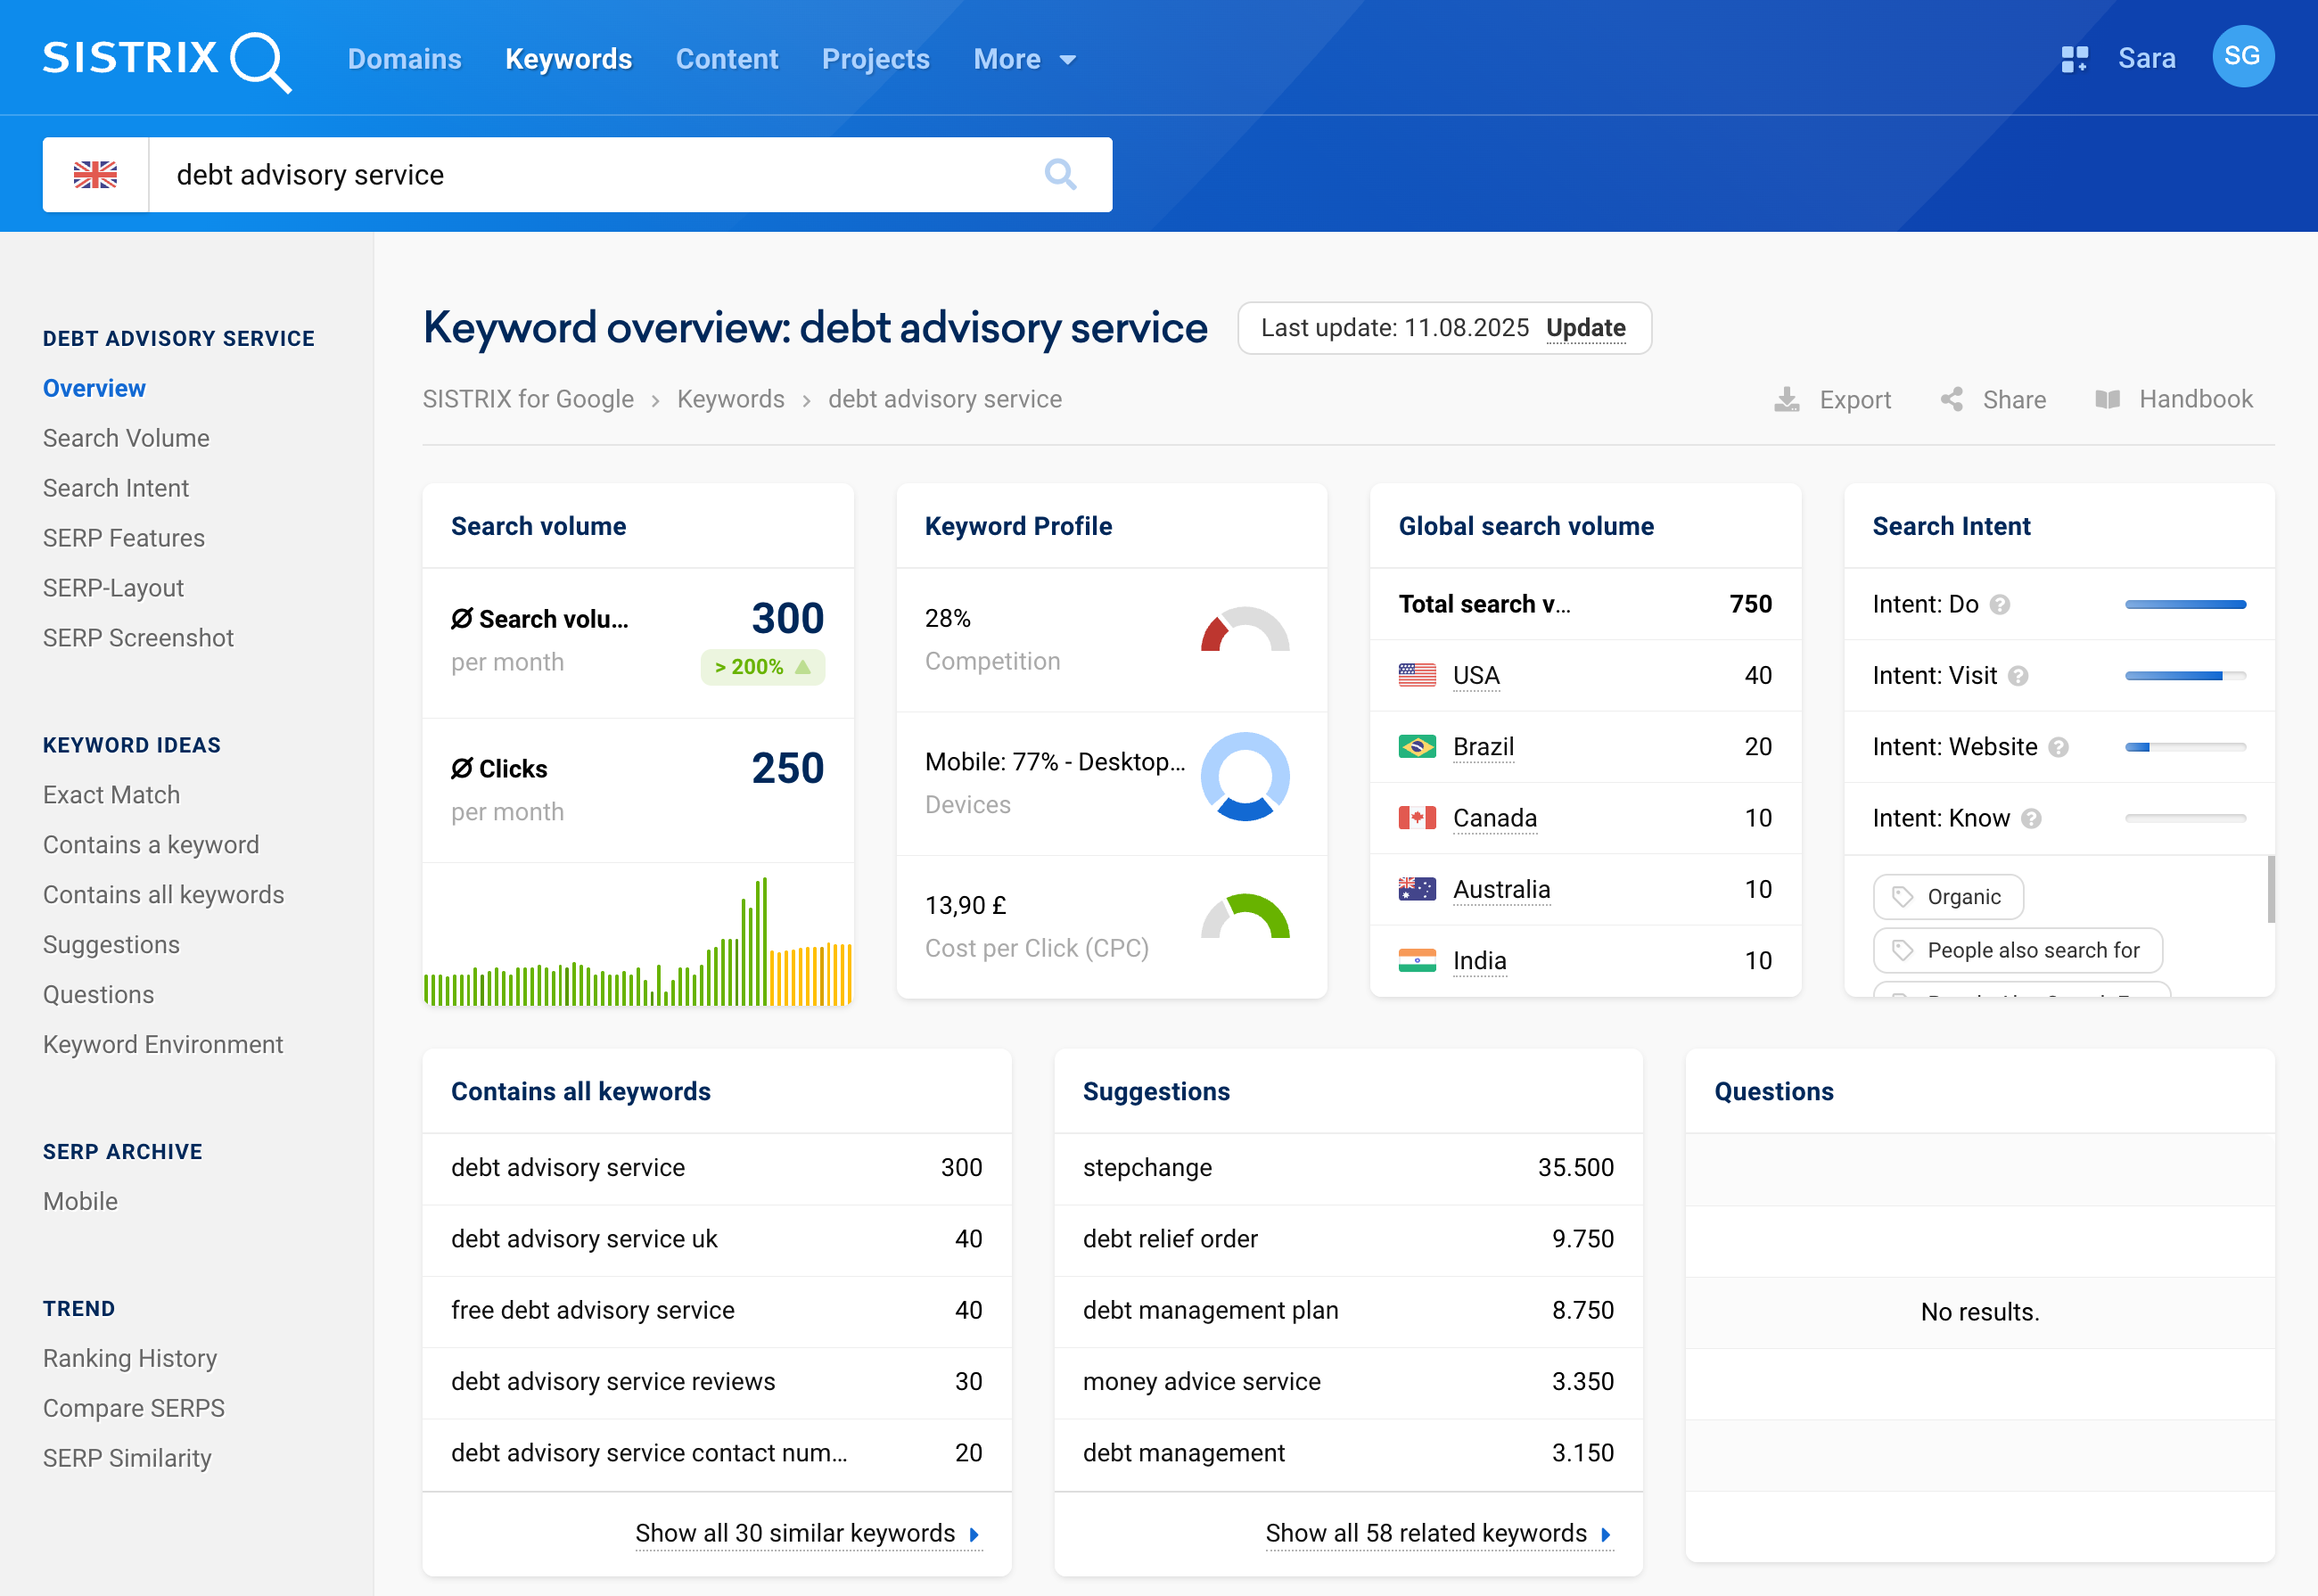
Task: Click the Update link to refresh keyword data
Action: 1586,328
